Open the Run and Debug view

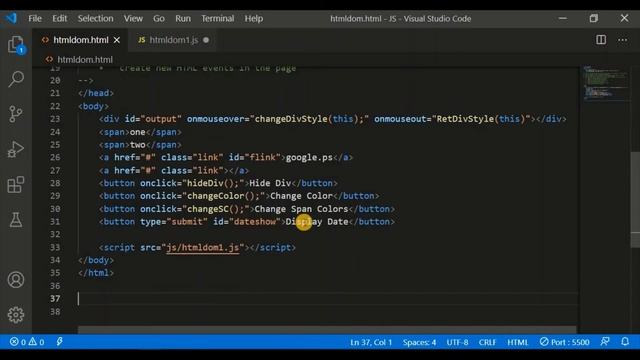coord(16,149)
